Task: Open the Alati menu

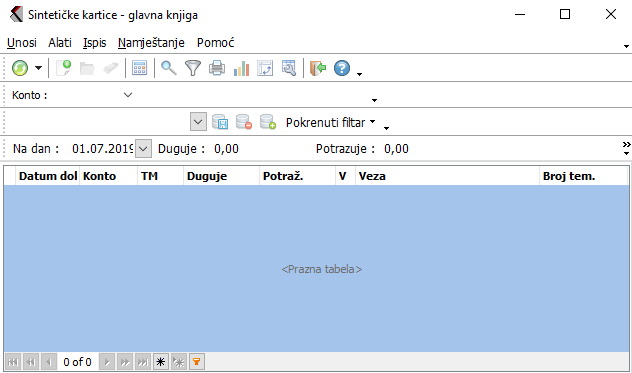Action: [x=60, y=43]
